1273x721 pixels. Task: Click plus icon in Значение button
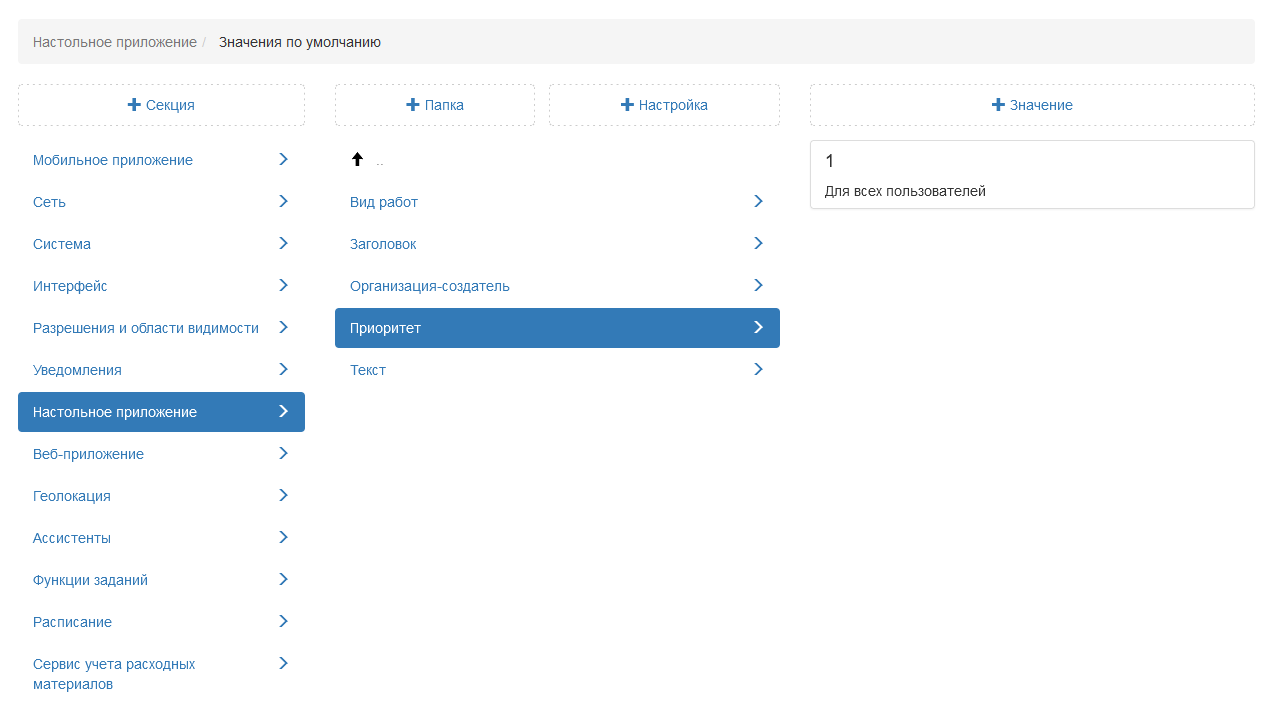pos(997,105)
